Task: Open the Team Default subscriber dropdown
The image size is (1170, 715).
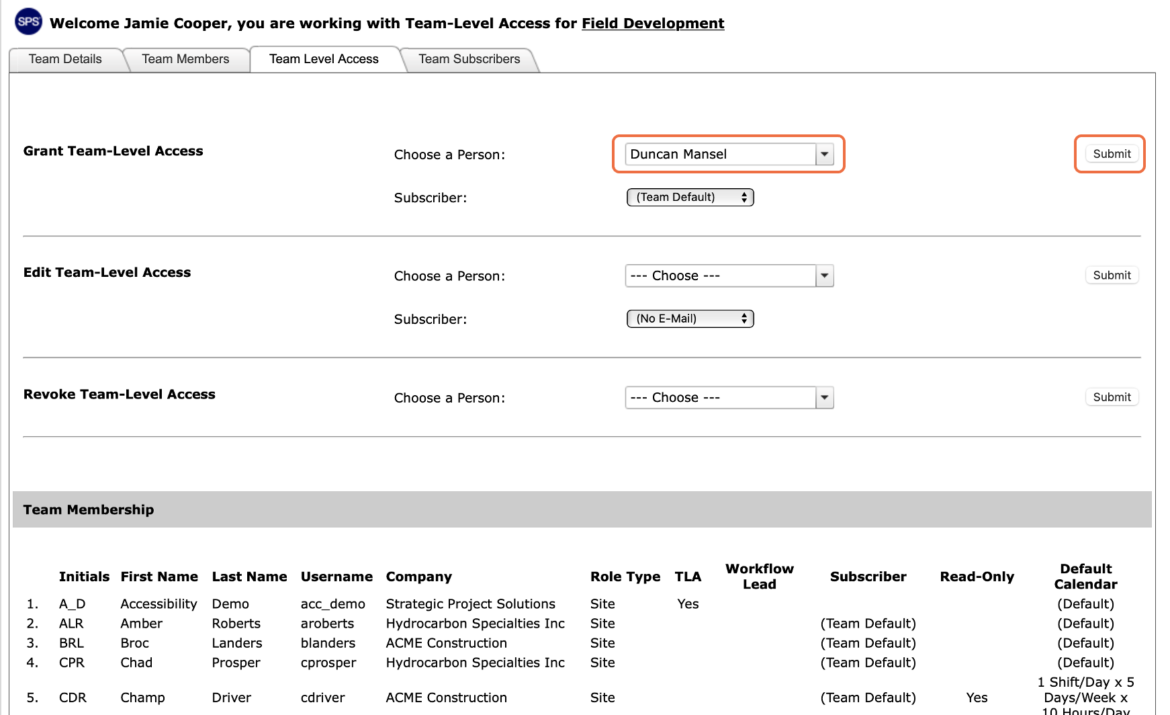Action: pyautogui.click(x=690, y=197)
